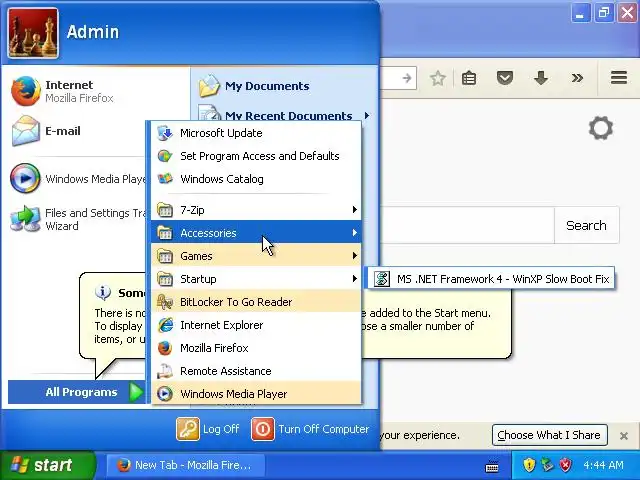Click the Startup folder icon

(165, 279)
